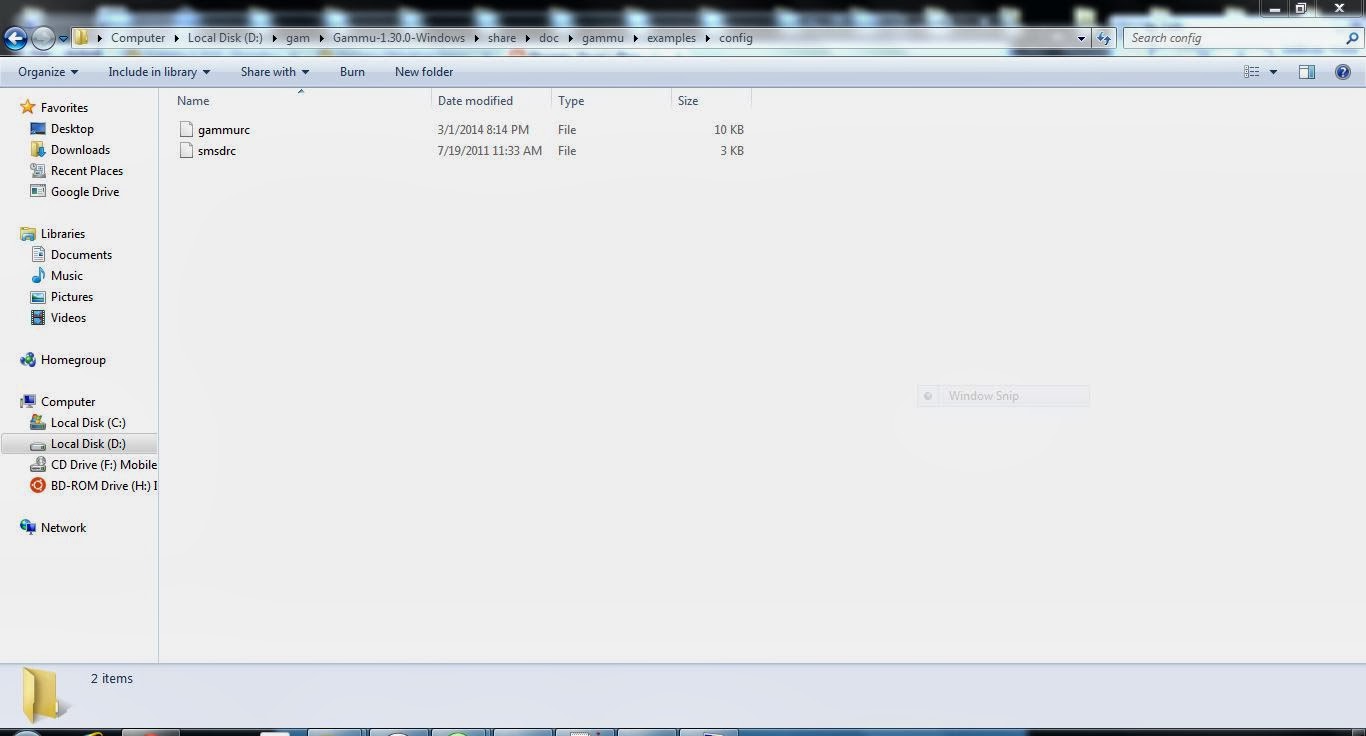Click the Downloads folder icon
1366x736 pixels.
[x=38, y=149]
